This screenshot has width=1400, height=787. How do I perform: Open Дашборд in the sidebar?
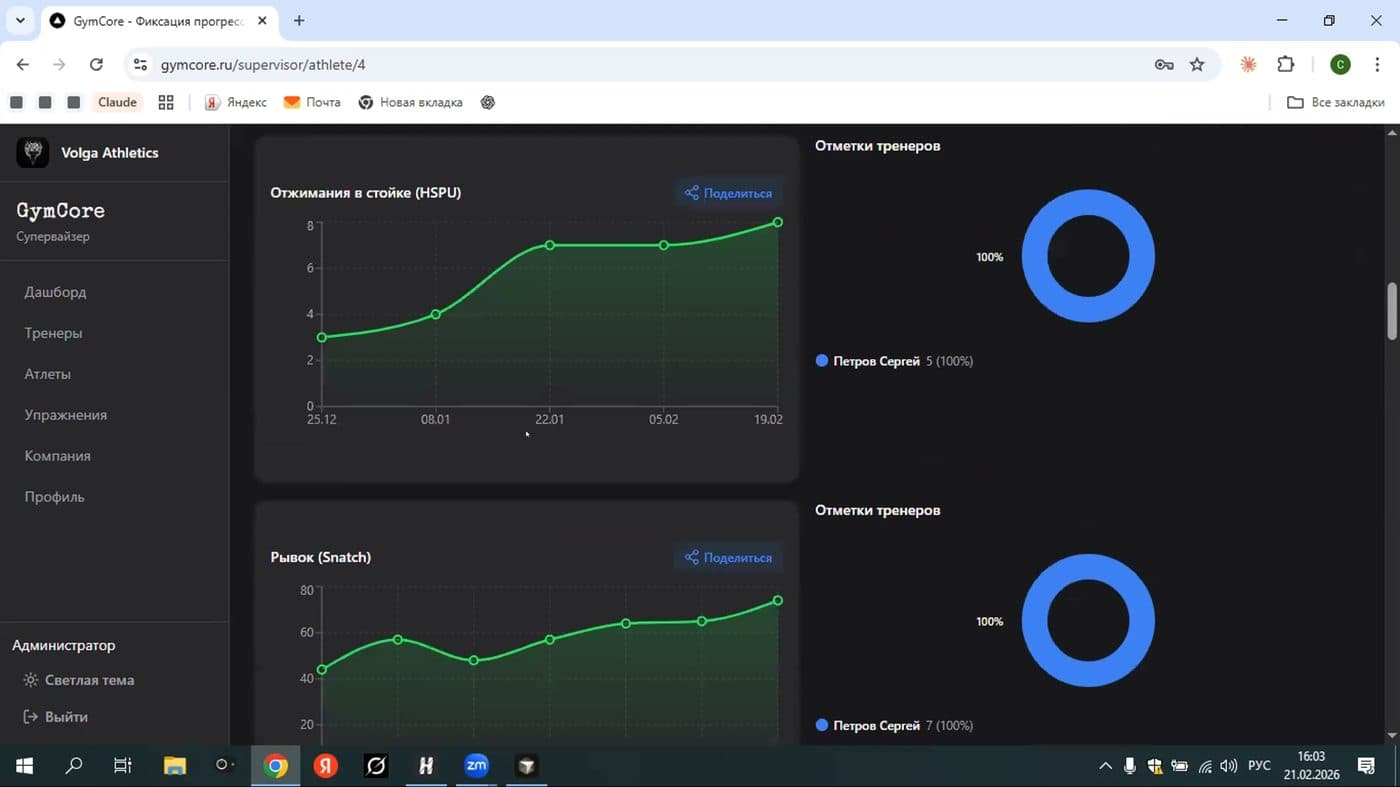click(x=55, y=292)
